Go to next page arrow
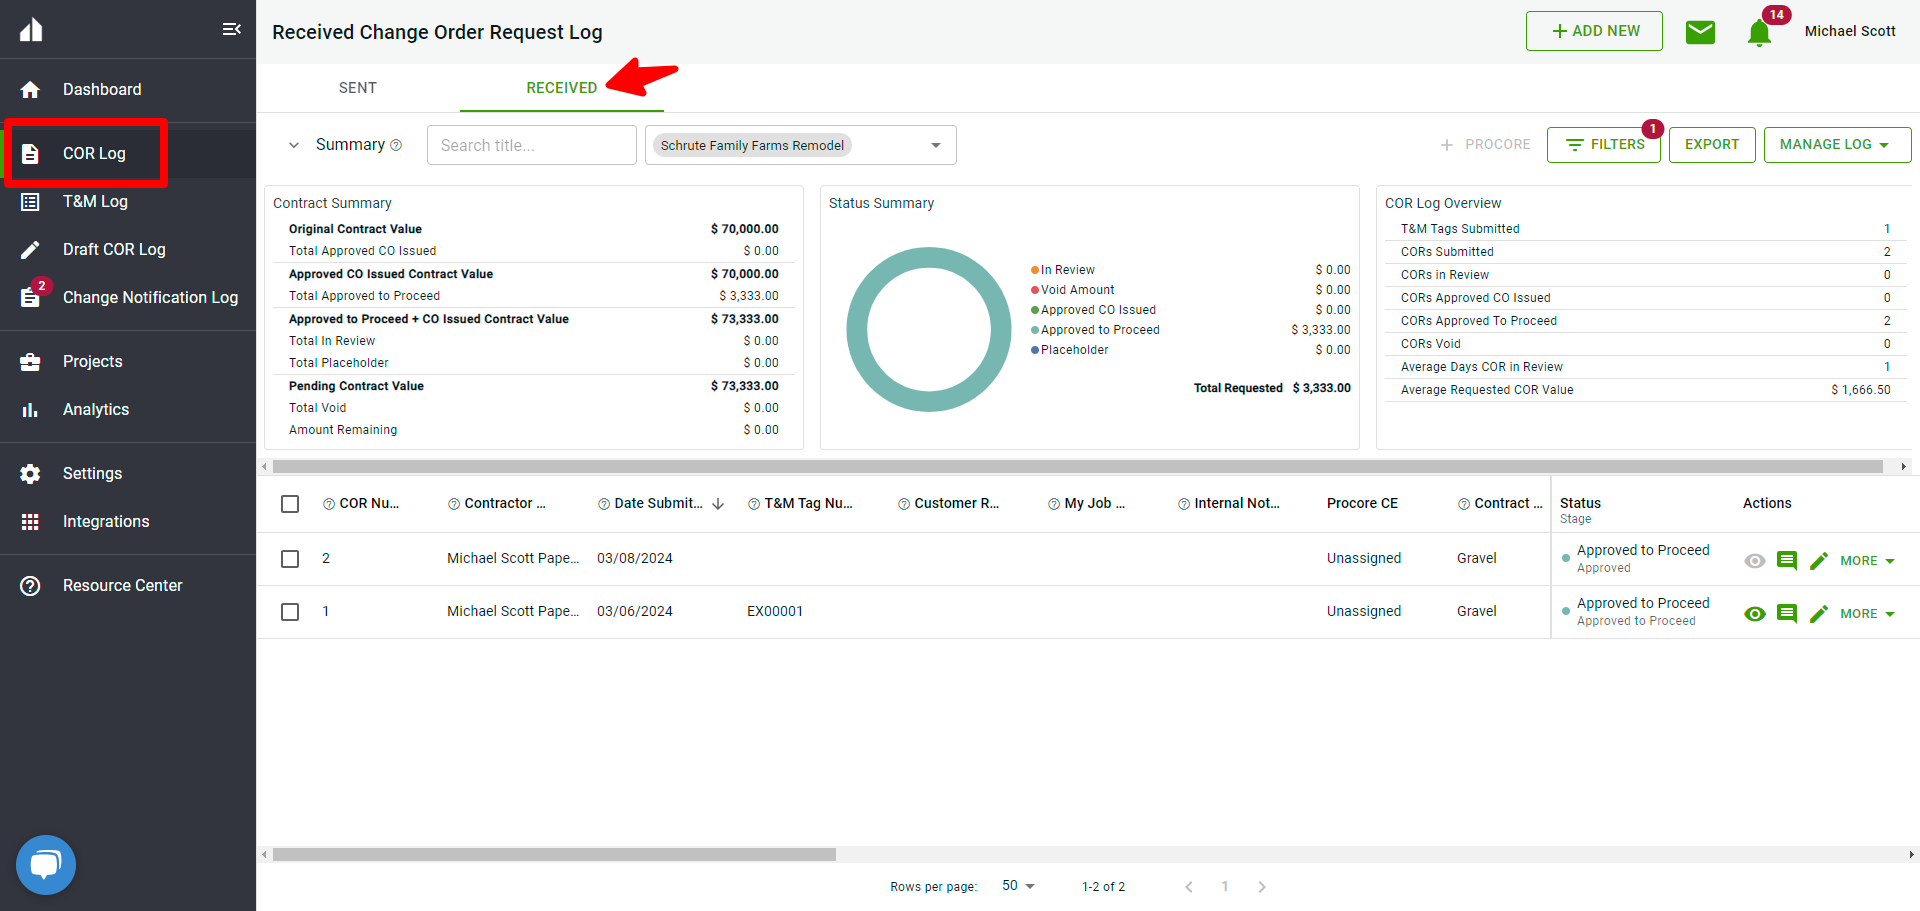The width and height of the screenshot is (1920, 911). [1262, 887]
